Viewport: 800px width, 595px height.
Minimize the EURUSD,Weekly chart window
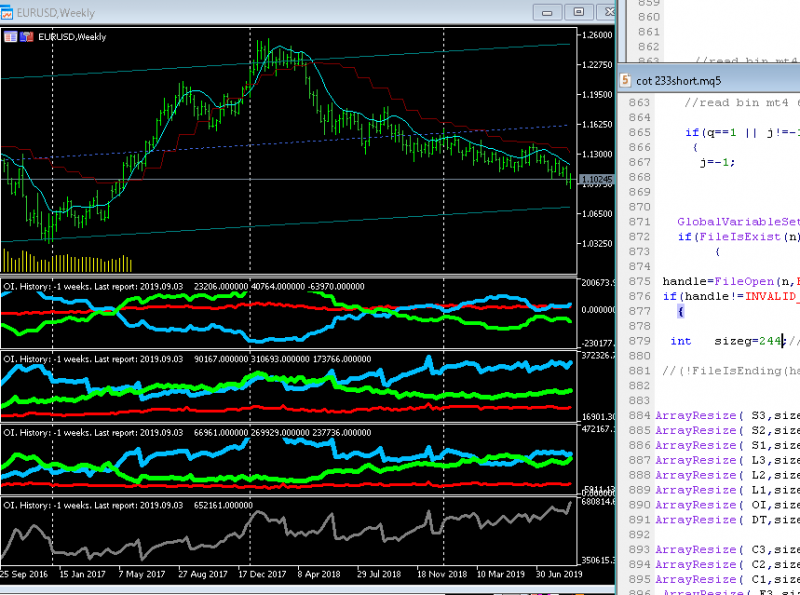pyautogui.click(x=547, y=12)
